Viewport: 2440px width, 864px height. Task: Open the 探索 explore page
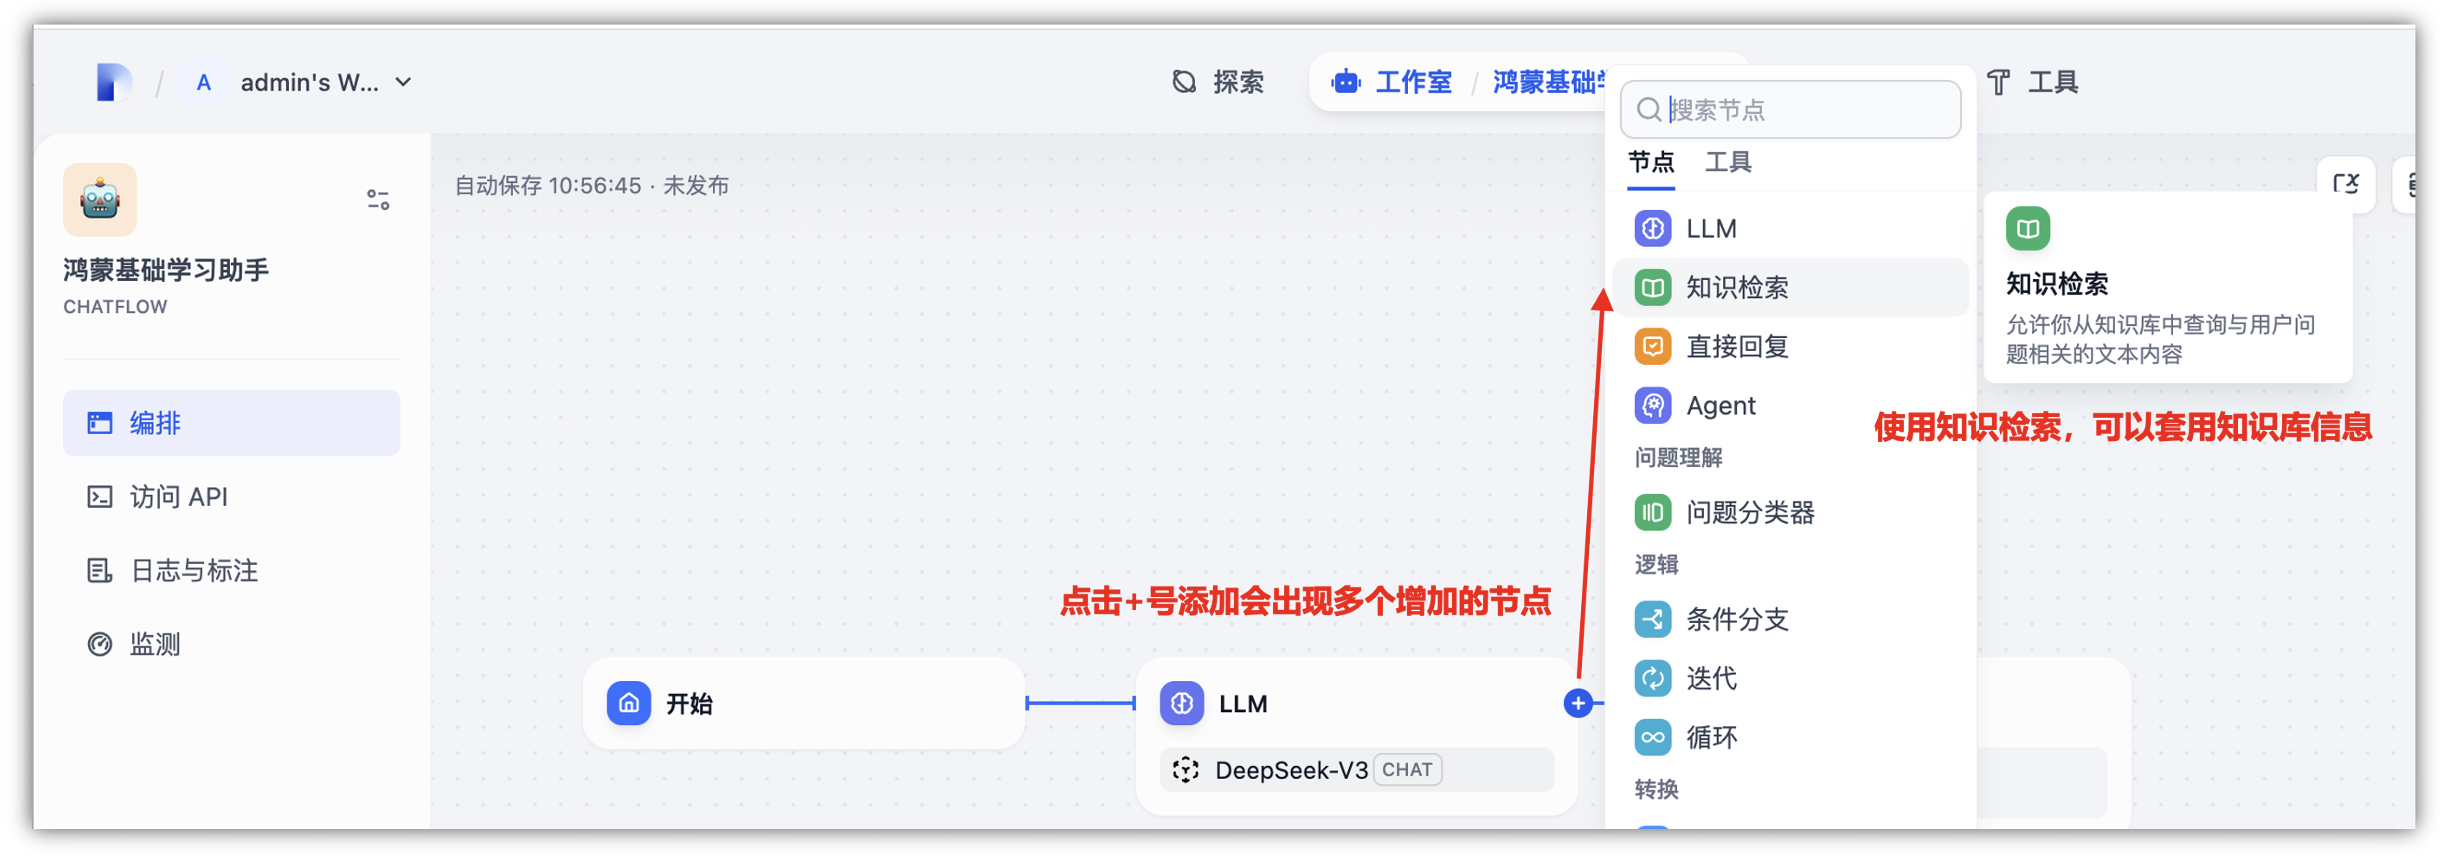[1218, 82]
